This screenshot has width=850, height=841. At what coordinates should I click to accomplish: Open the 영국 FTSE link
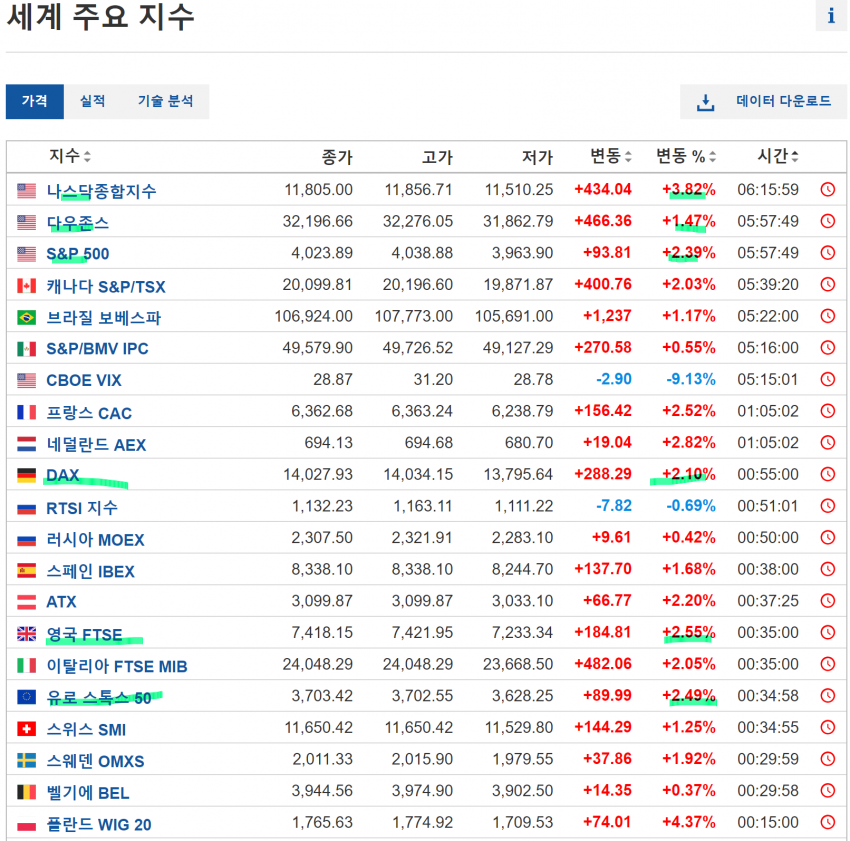point(85,634)
